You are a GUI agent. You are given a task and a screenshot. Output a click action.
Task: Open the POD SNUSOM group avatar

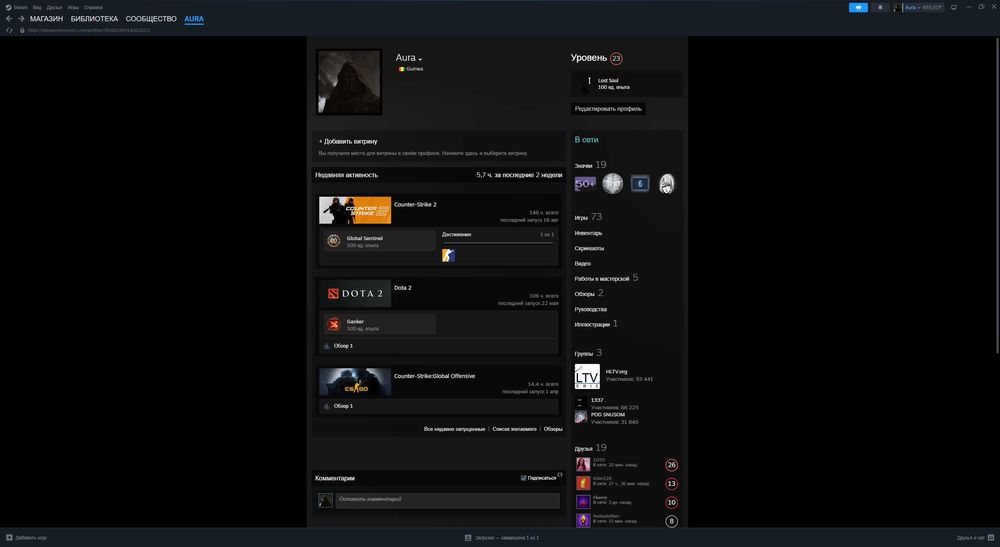click(x=580, y=418)
